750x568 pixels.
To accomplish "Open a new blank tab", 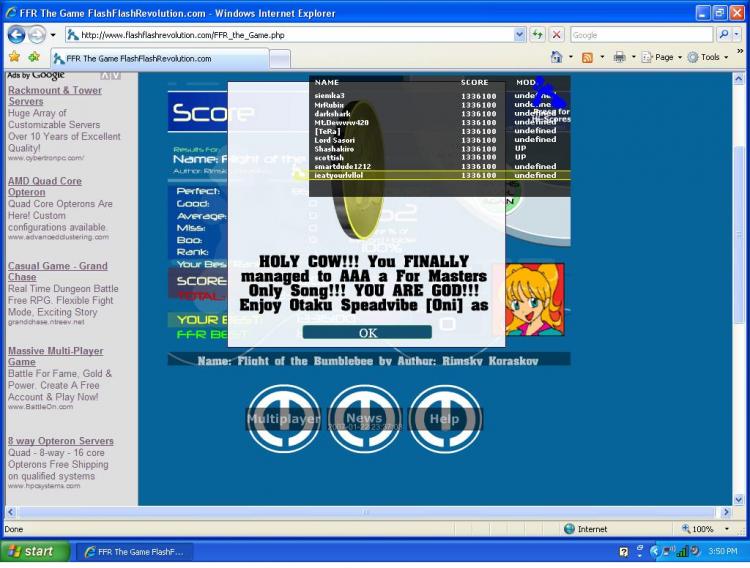I will [x=280, y=59].
